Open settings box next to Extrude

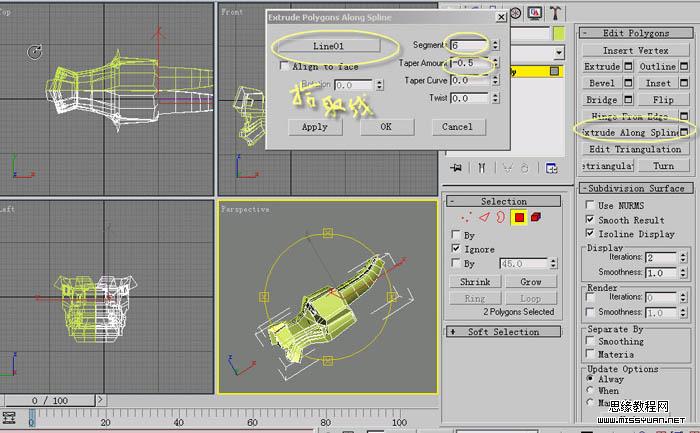(628, 67)
